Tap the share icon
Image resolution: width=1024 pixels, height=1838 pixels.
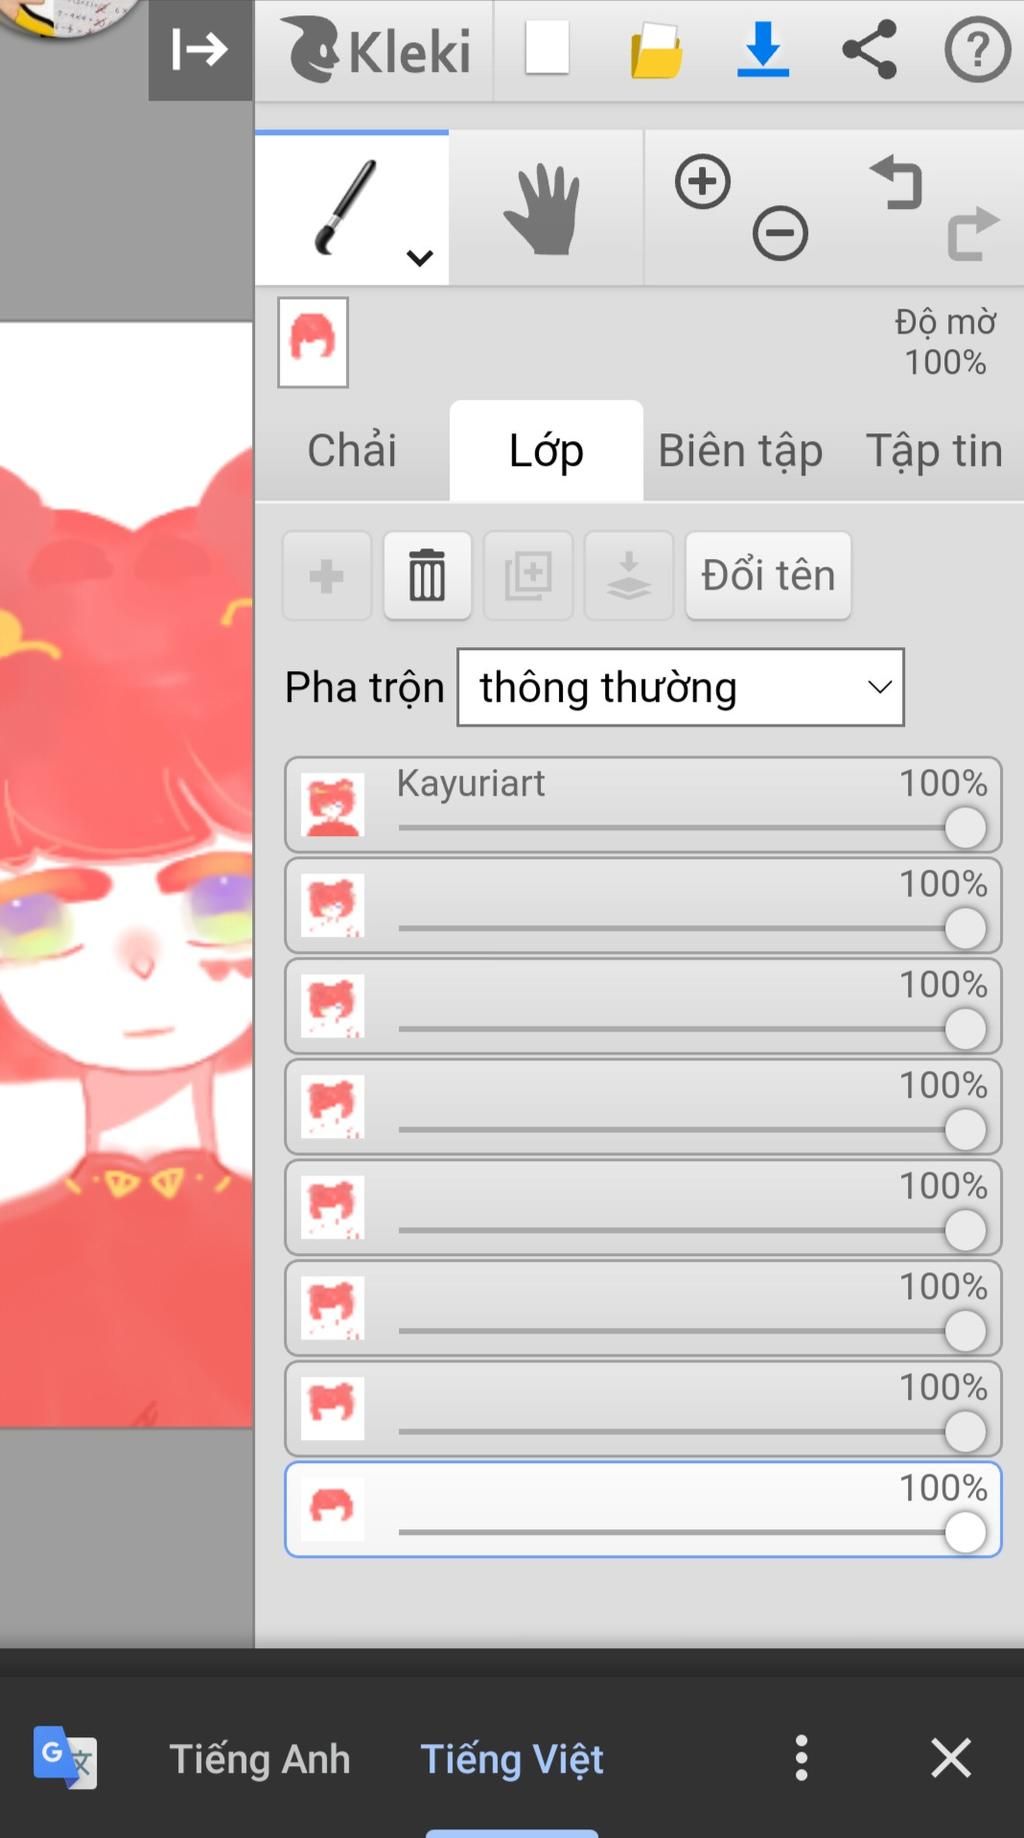pos(869,49)
